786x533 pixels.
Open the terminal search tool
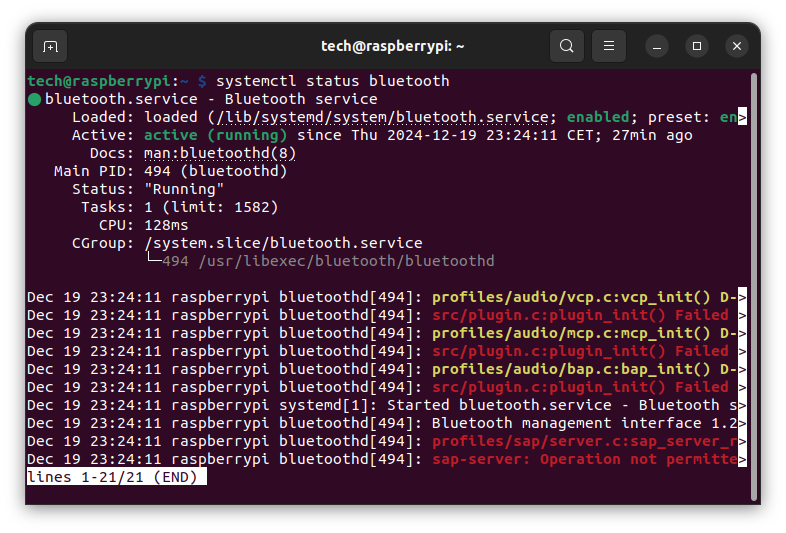click(566, 46)
